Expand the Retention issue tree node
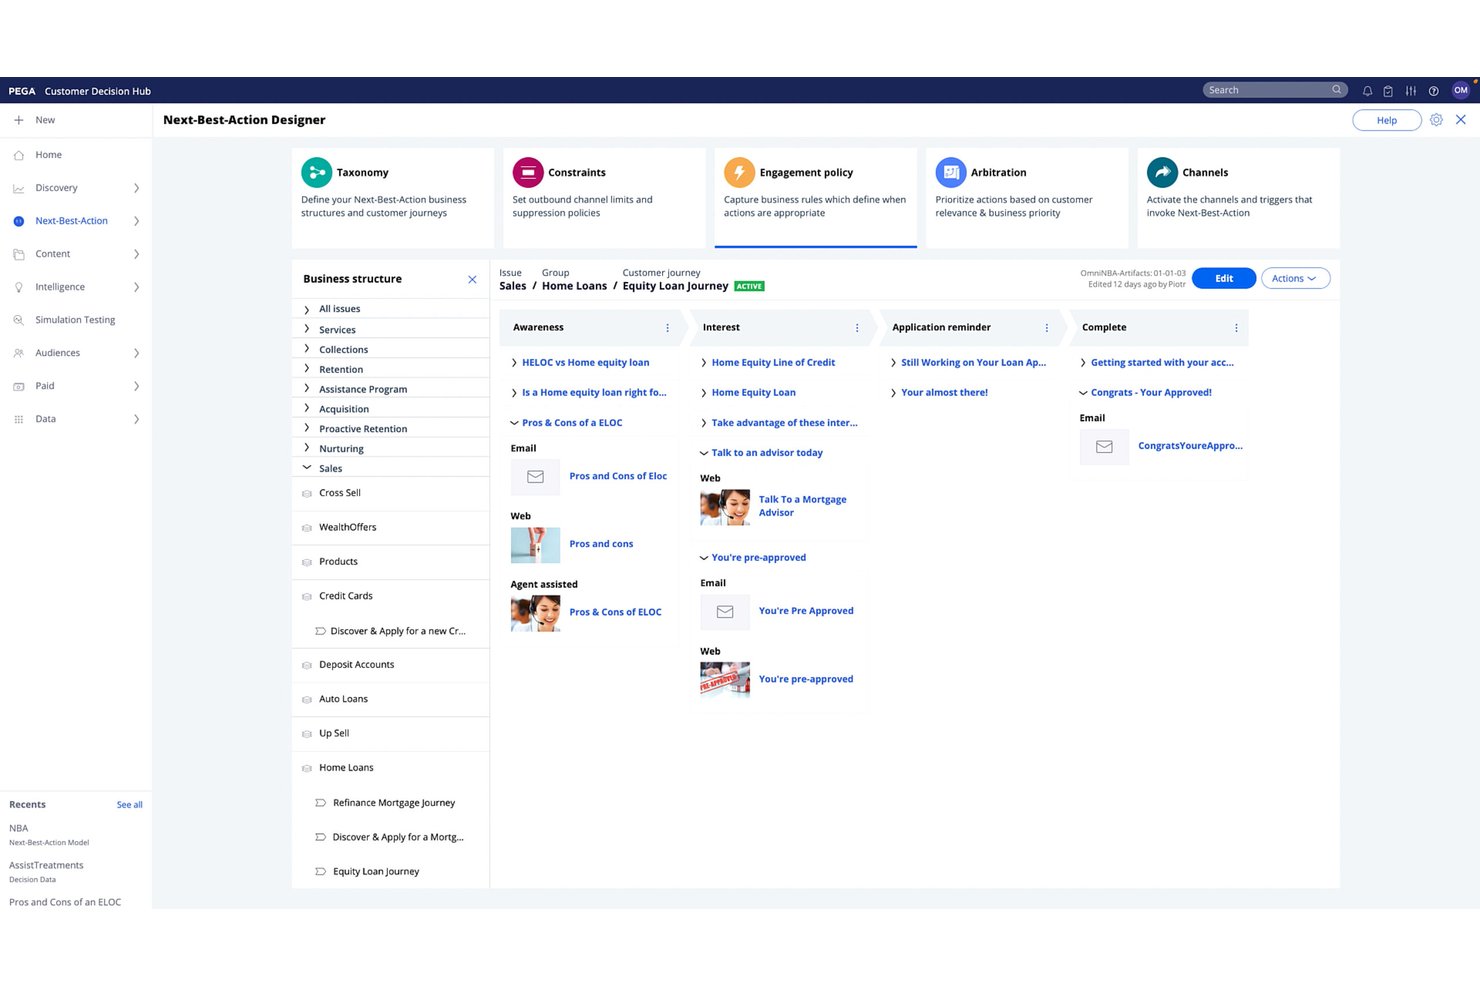 (x=307, y=369)
